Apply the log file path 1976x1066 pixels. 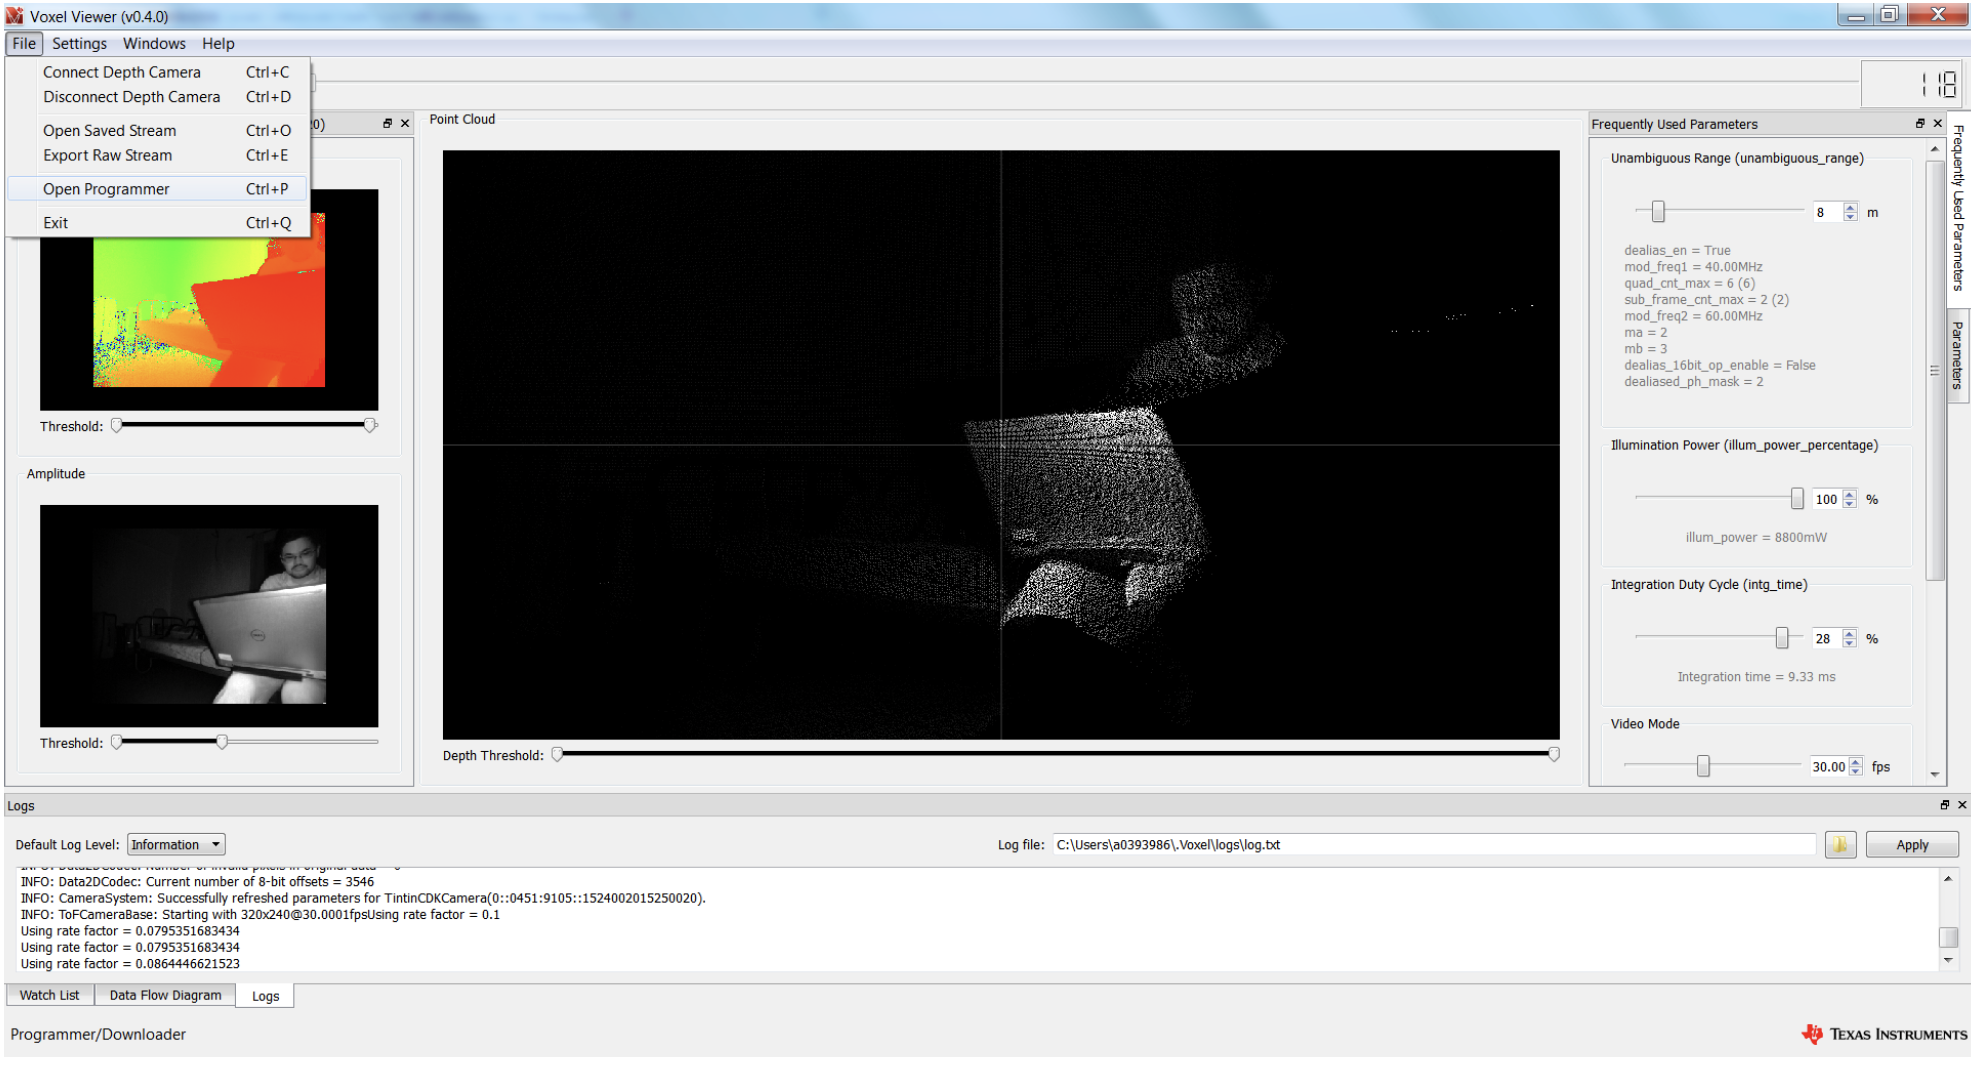coord(1912,845)
